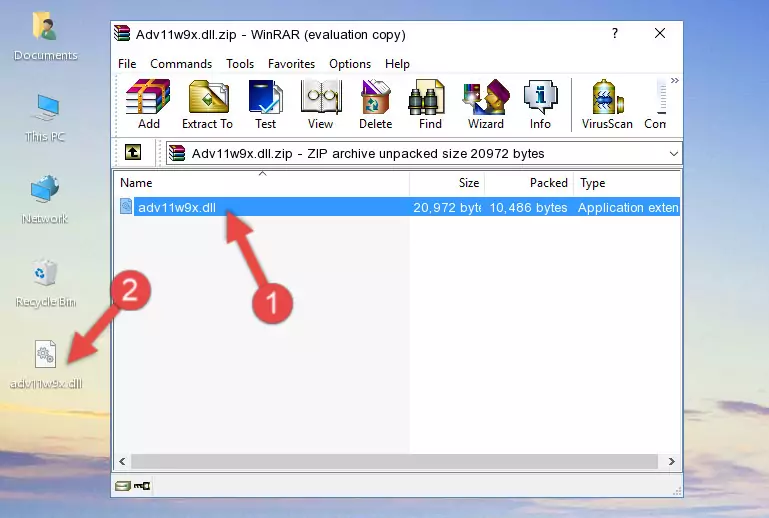Sort list by Name column
769x518 pixels.
tap(262, 183)
